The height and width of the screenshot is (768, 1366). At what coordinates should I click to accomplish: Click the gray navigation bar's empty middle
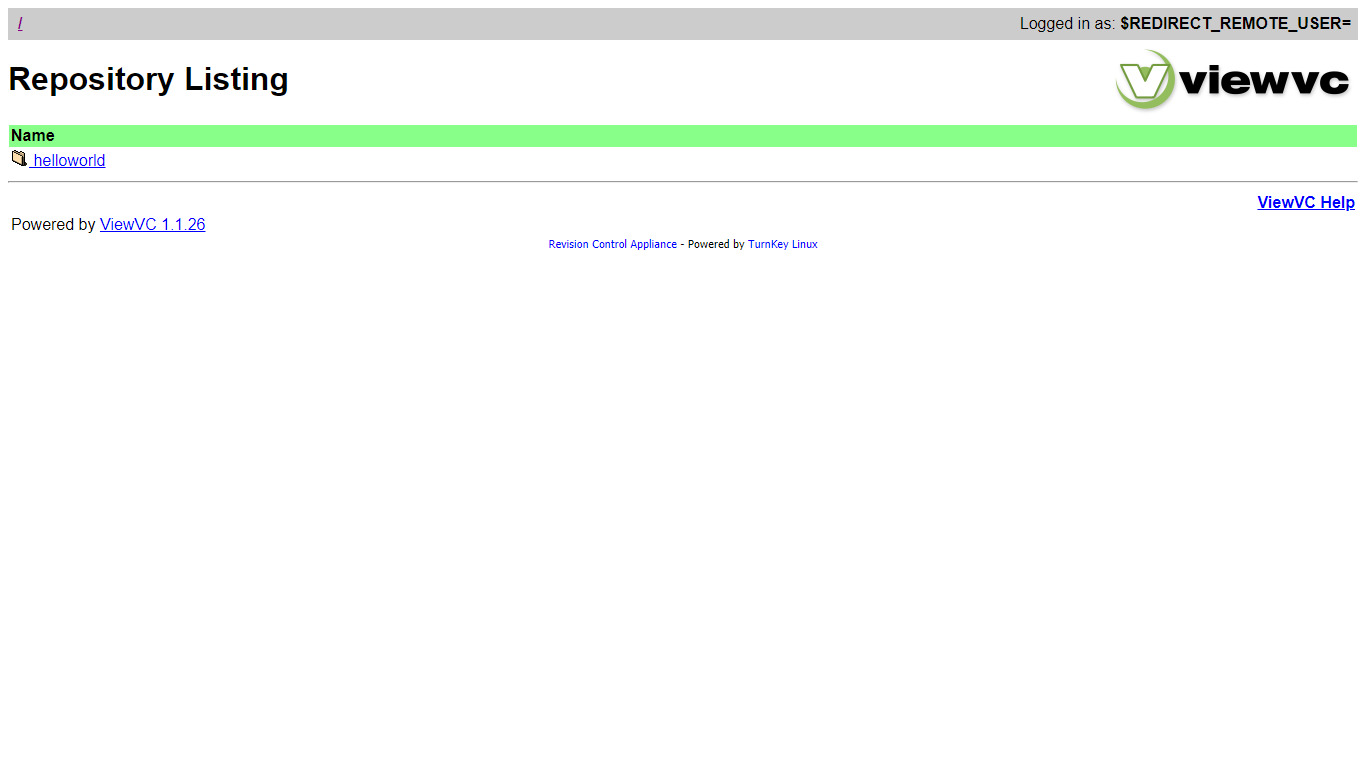[x=520, y=24]
